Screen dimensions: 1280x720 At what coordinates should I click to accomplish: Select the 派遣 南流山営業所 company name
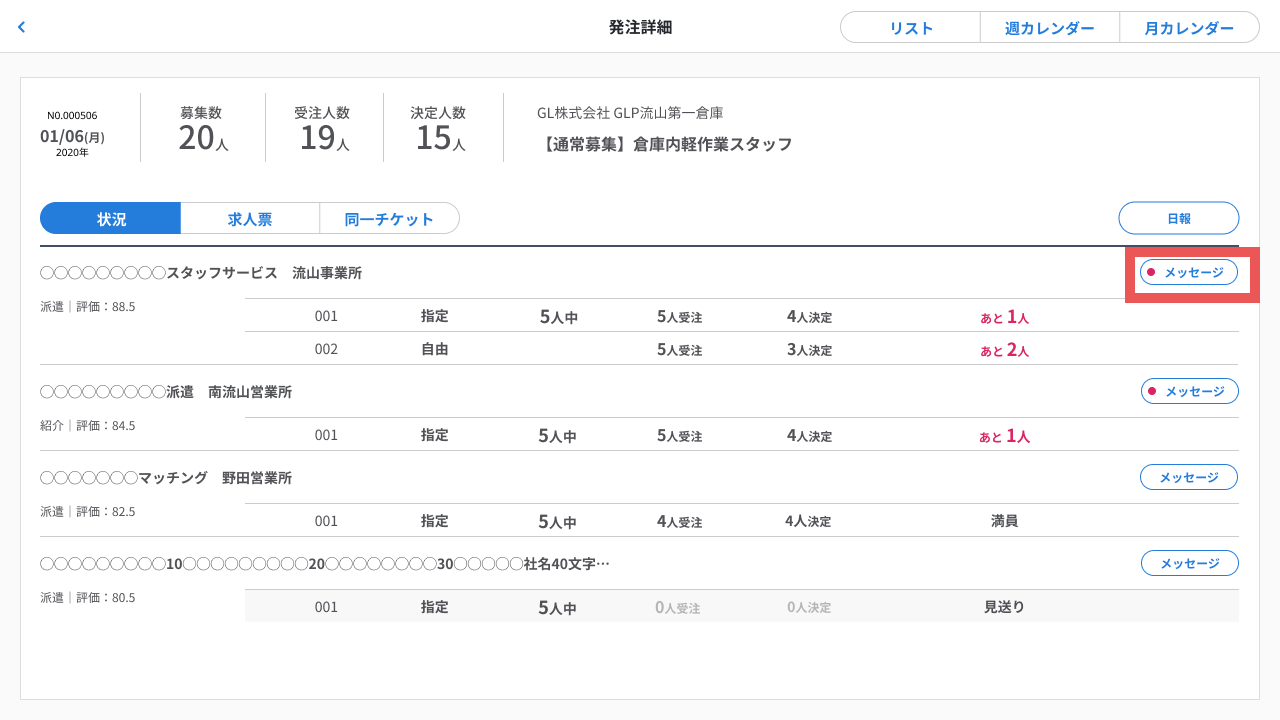click(166, 392)
